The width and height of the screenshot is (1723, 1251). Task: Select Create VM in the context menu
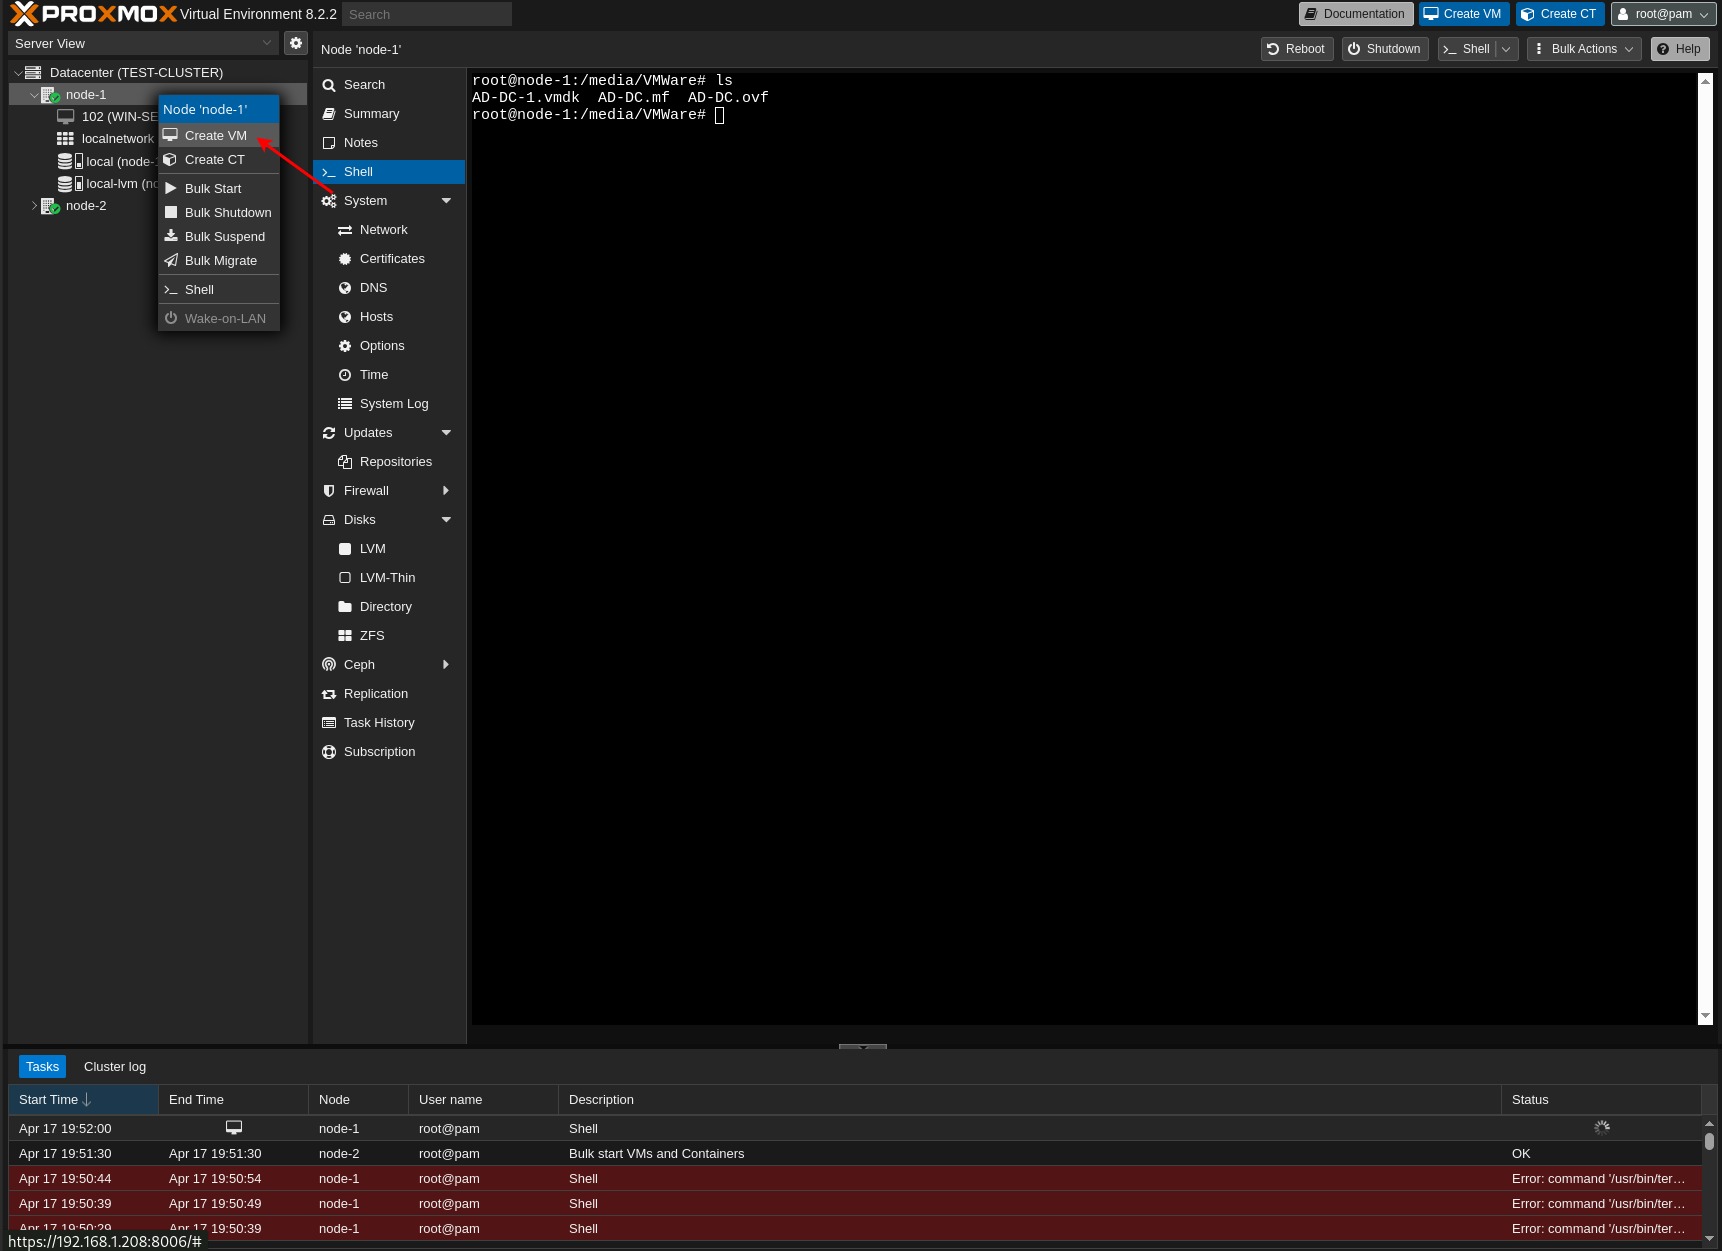click(x=215, y=136)
